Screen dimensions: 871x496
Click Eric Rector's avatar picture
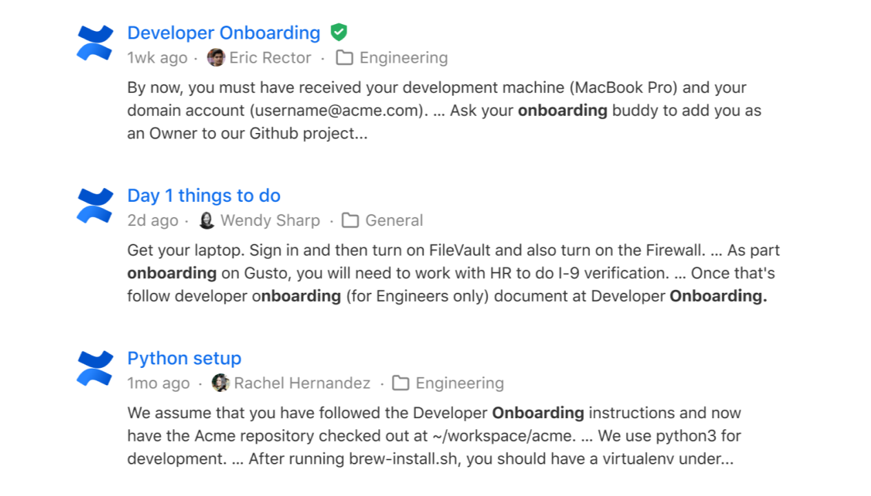216,58
